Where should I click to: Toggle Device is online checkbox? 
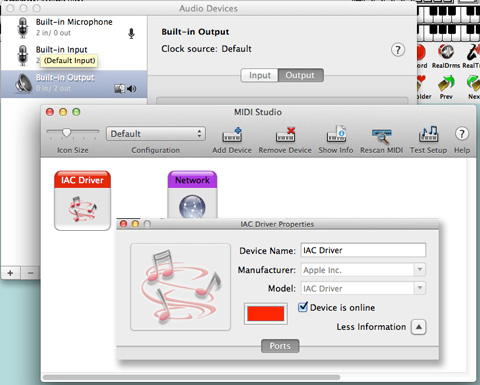(x=303, y=306)
